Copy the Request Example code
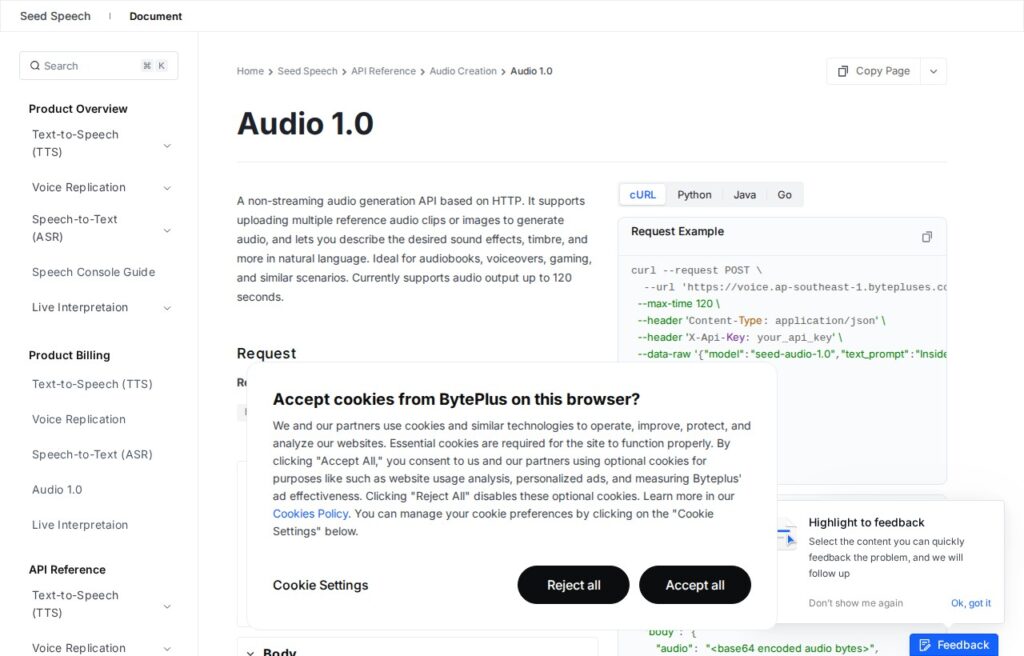1024x656 pixels. pyautogui.click(x=927, y=237)
